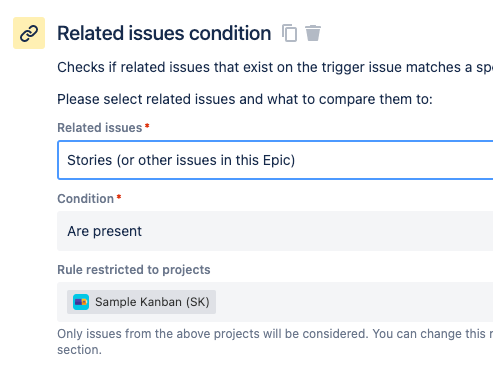This screenshot has height=382, width=493.
Task: Click the red asterisk beside Related issues
Action: point(147,126)
